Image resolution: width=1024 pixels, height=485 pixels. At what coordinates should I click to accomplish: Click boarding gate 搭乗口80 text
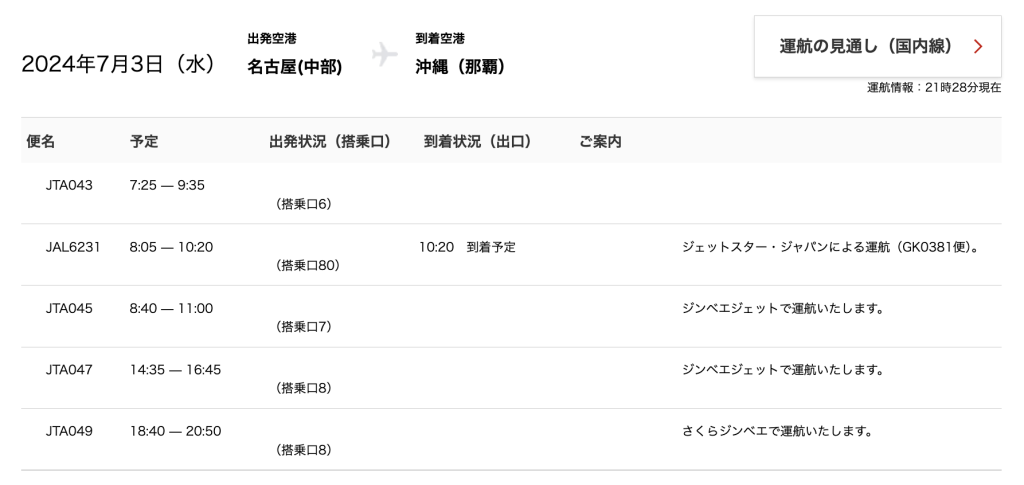tap(308, 266)
